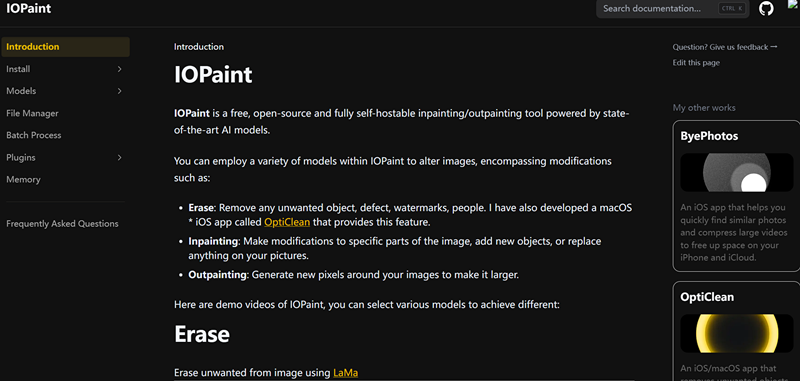
Task: Open the LaMa model link
Action: [345, 373]
